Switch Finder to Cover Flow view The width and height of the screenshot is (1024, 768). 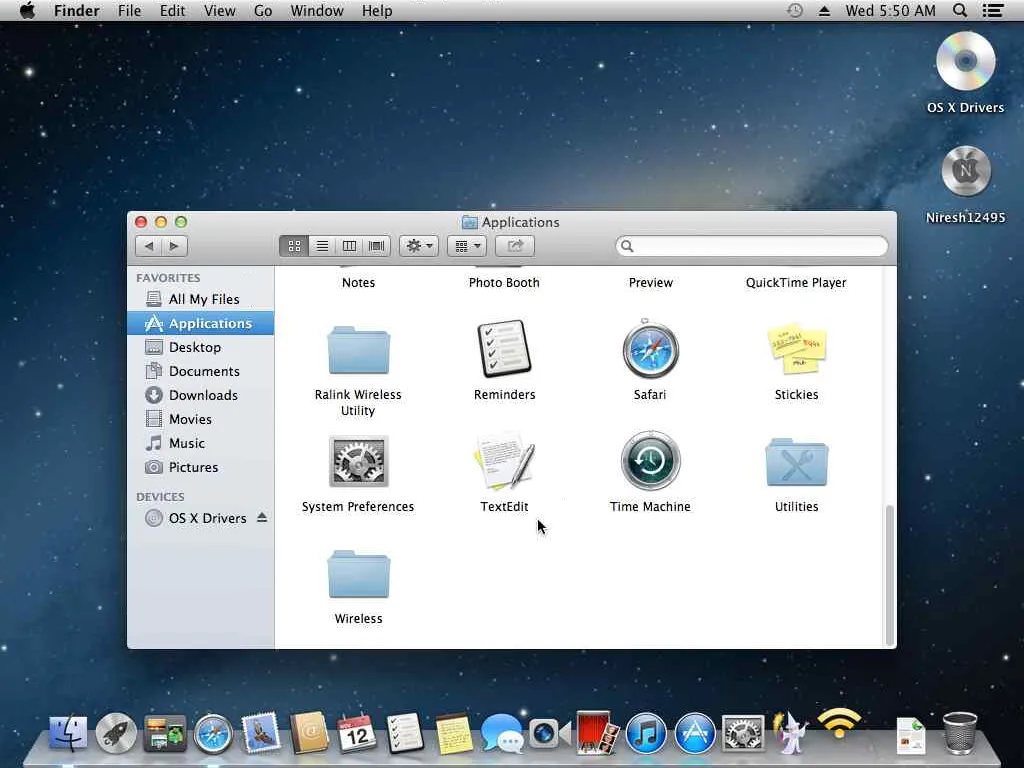pyautogui.click(x=377, y=246)
